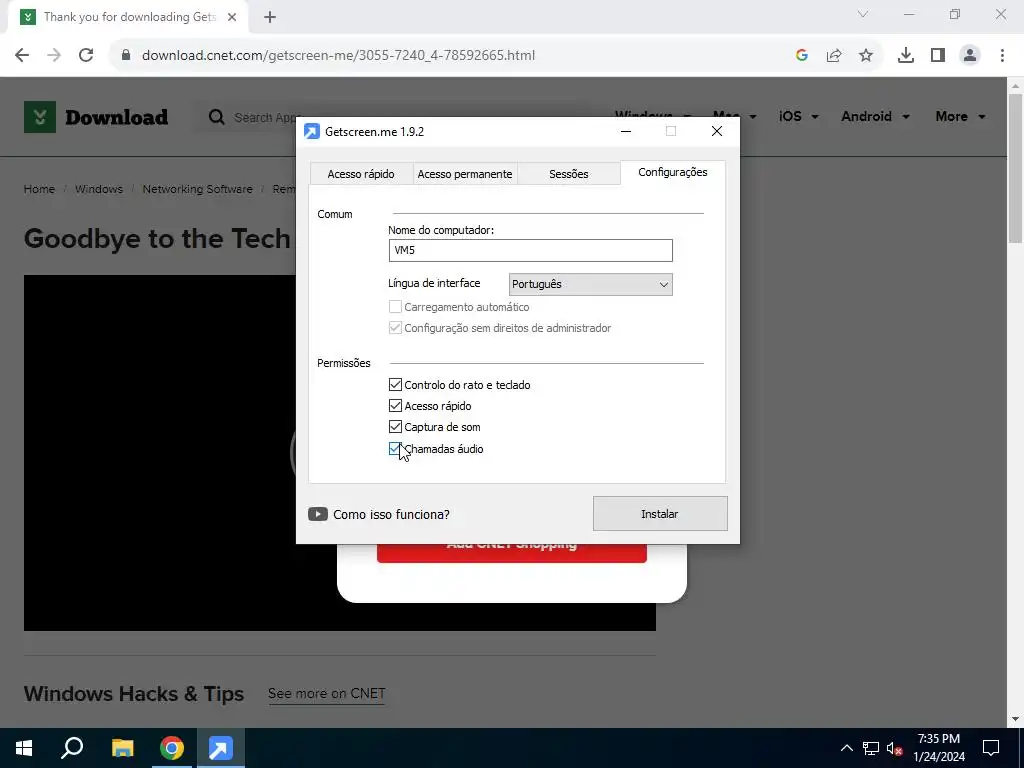Open a new browser tab with plus
Screen dimensions: 1024x768
click(x=270, y=17)
